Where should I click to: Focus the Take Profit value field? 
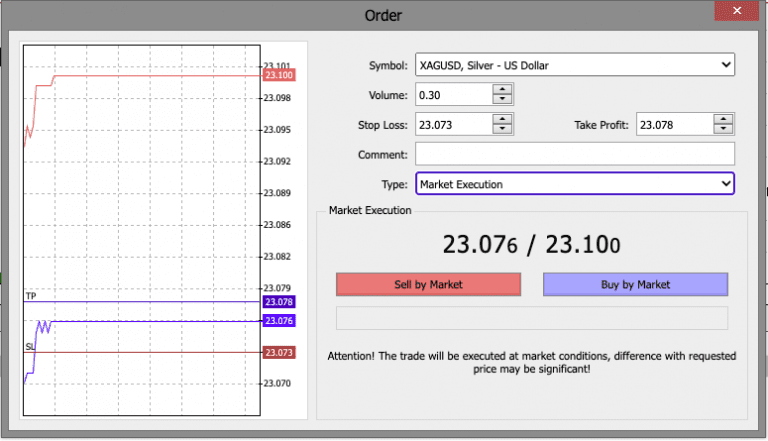(672, 125)
